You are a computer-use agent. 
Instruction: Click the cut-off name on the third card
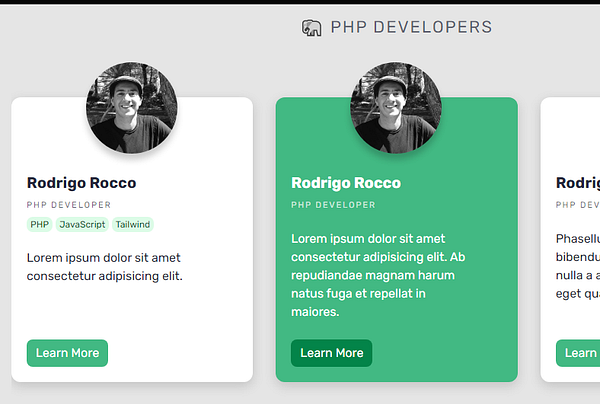[x=578, y=183]
